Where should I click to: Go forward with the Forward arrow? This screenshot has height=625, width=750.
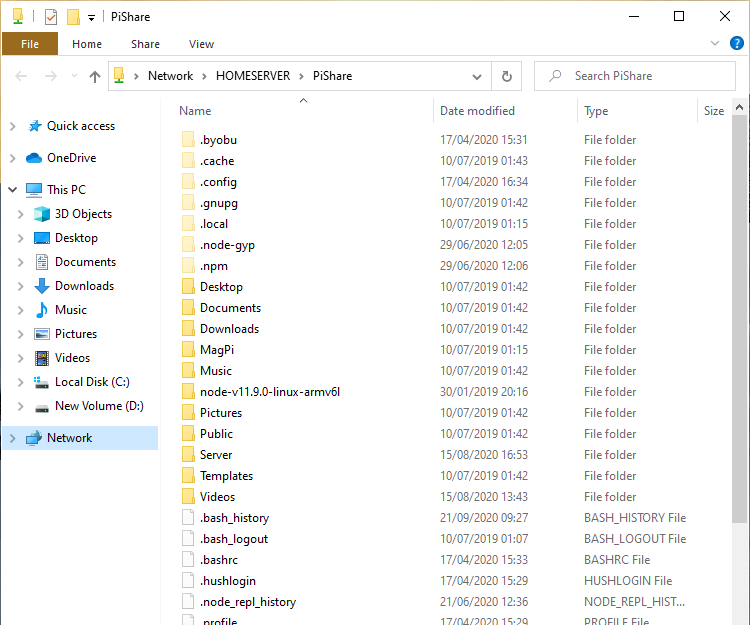tap(51, 76)
